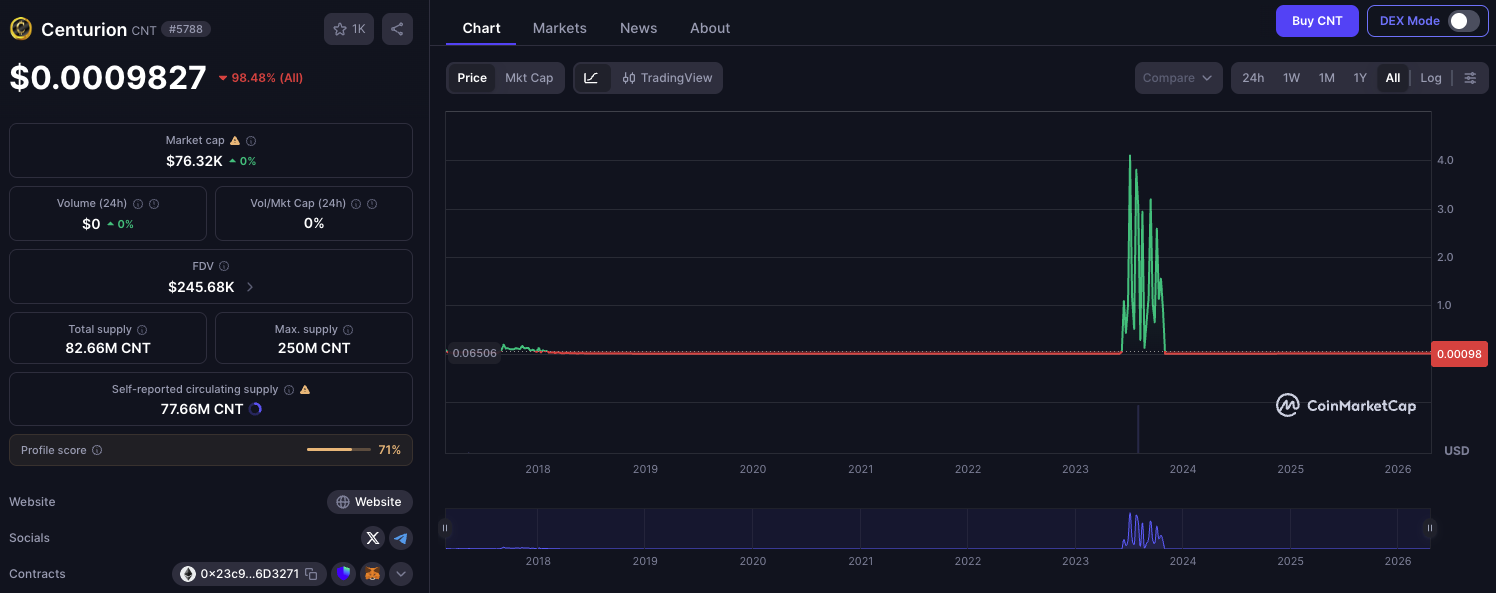Expand the FDV details arrow
Screen dimensions: 1496x593
tap(250, 287)
